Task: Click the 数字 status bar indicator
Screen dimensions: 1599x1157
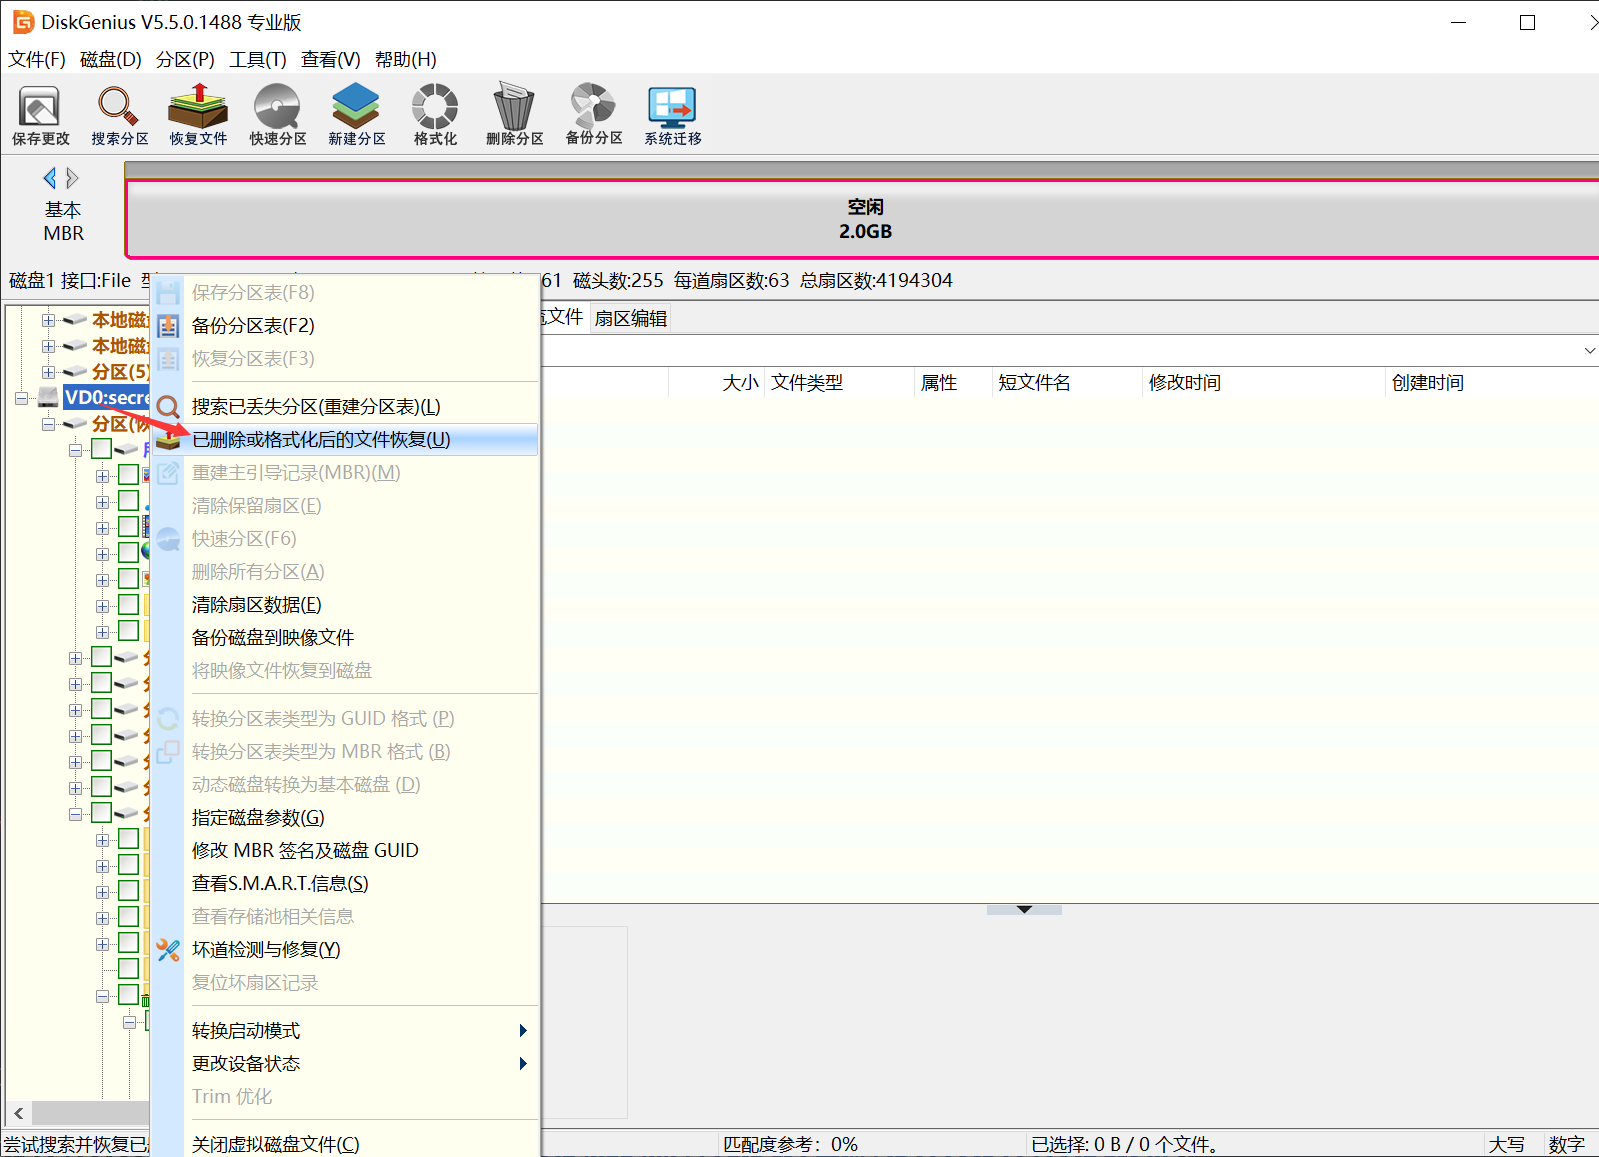Action: pos(1567,1144)
